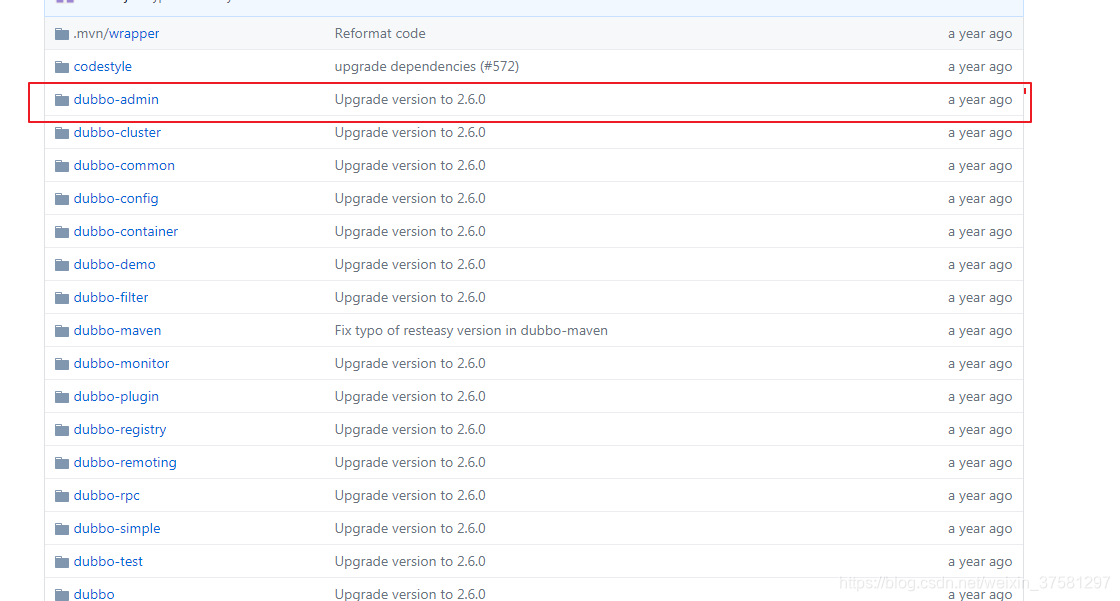Open 'Fix typo of resteasy version' commit
This screenshot has height=601, width=1120.
[x=471, y=330]
